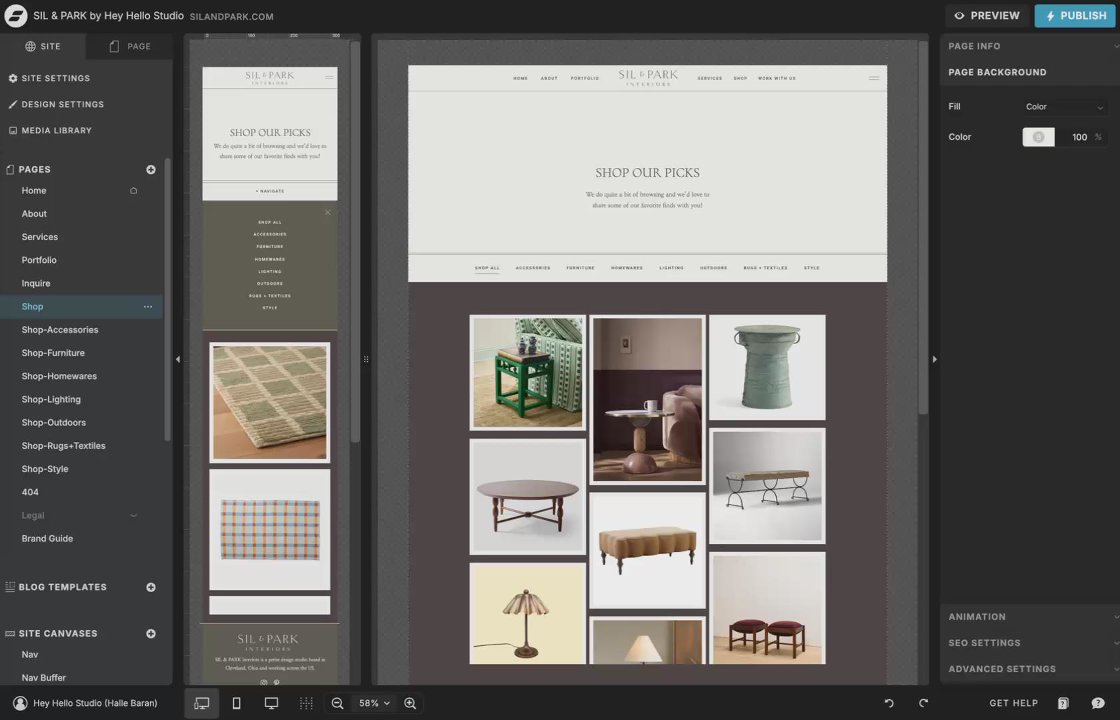The height and width of the screenshot is (720, 1120).
Task: Open the zoom level 58% dropdown
Action: (374, 704)
